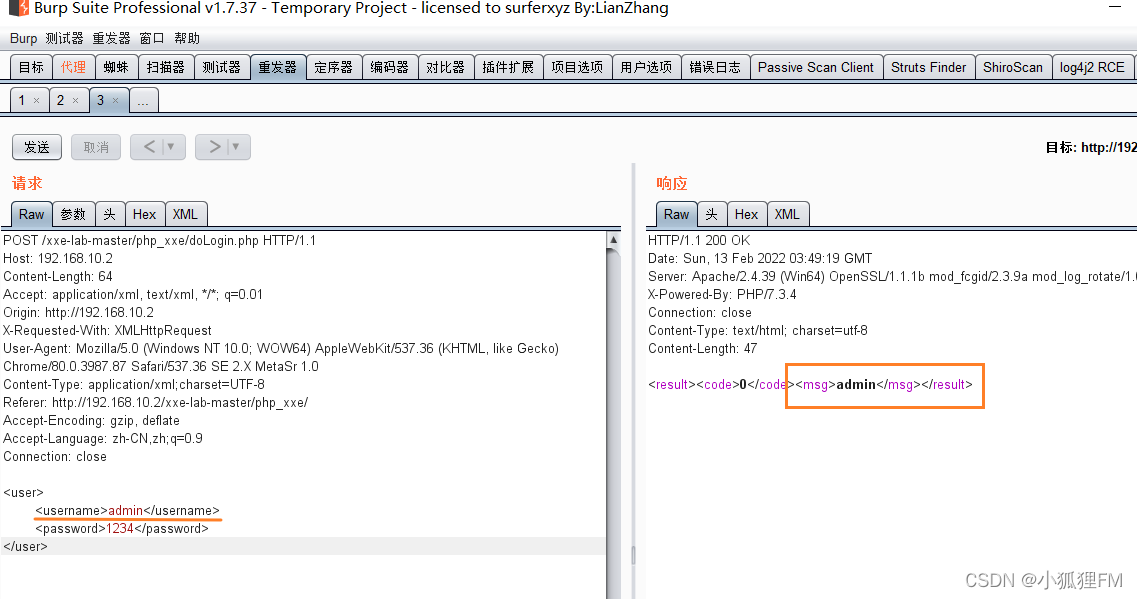This screenshot has height=599, width=1137.
Task: Click the HTTP/1.1 200 OK status line
Action: coord(699,241)
